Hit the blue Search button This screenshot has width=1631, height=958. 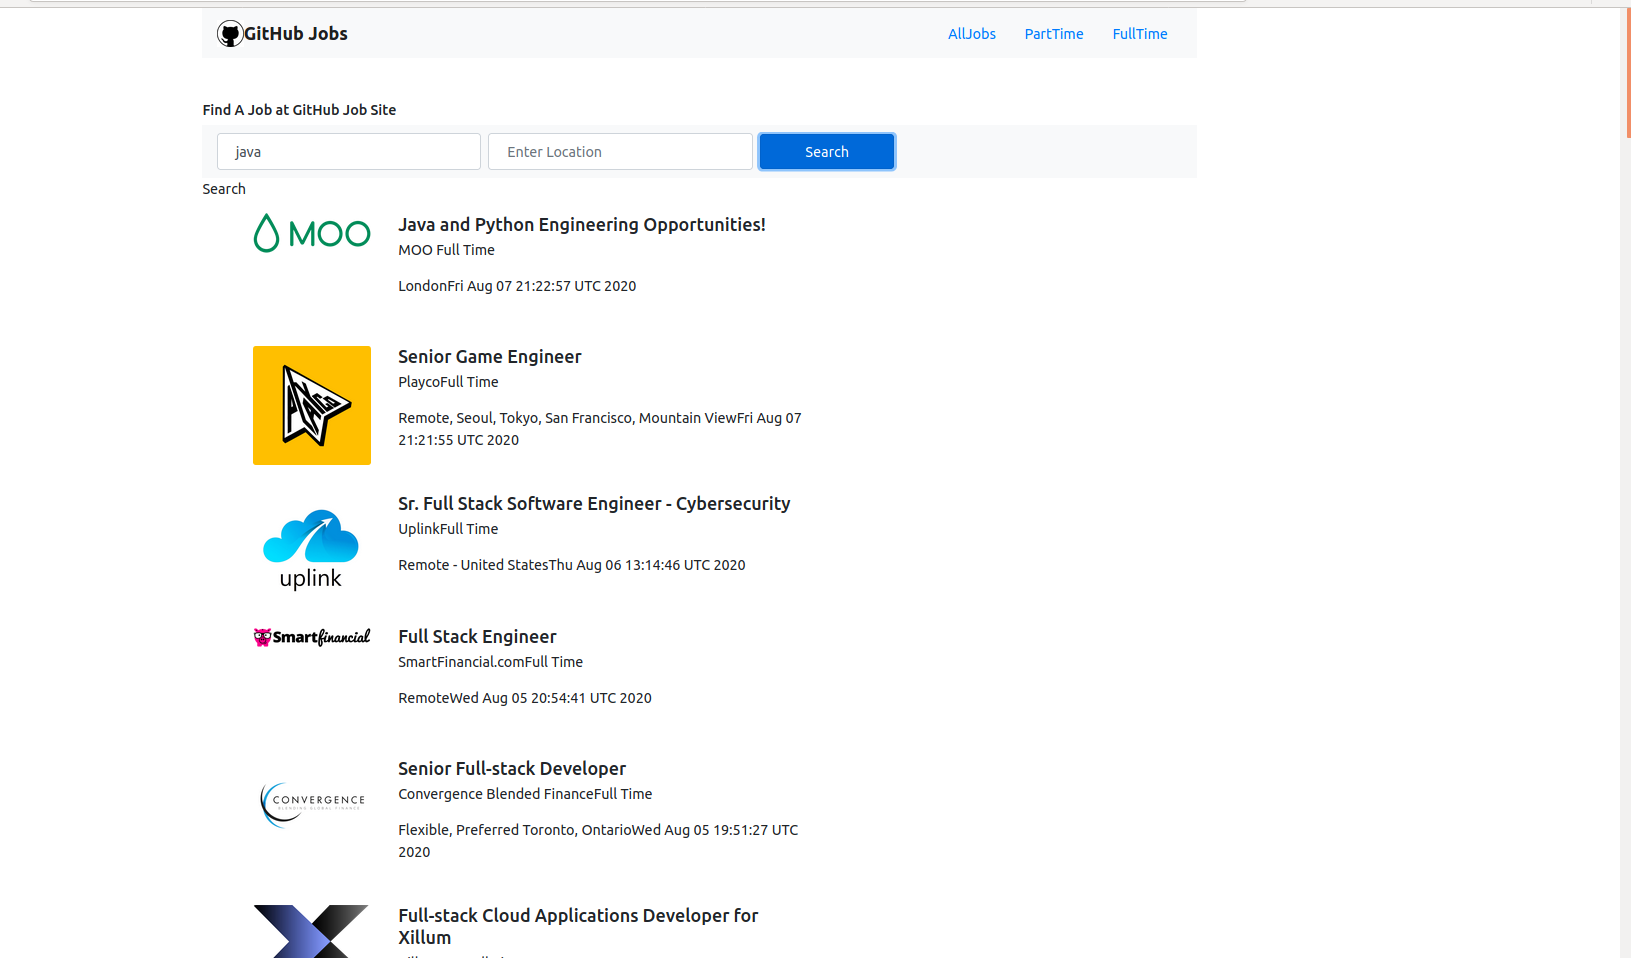click(x=827, y=152)
